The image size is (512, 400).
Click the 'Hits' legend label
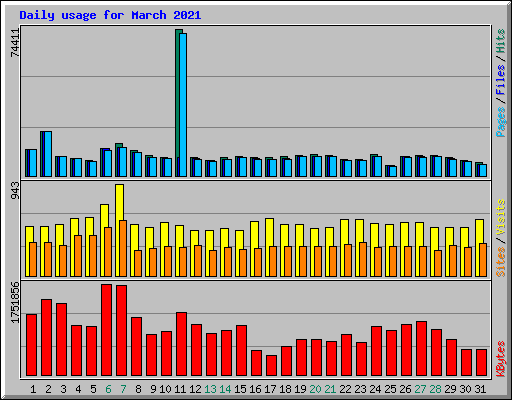coord(501,41)
